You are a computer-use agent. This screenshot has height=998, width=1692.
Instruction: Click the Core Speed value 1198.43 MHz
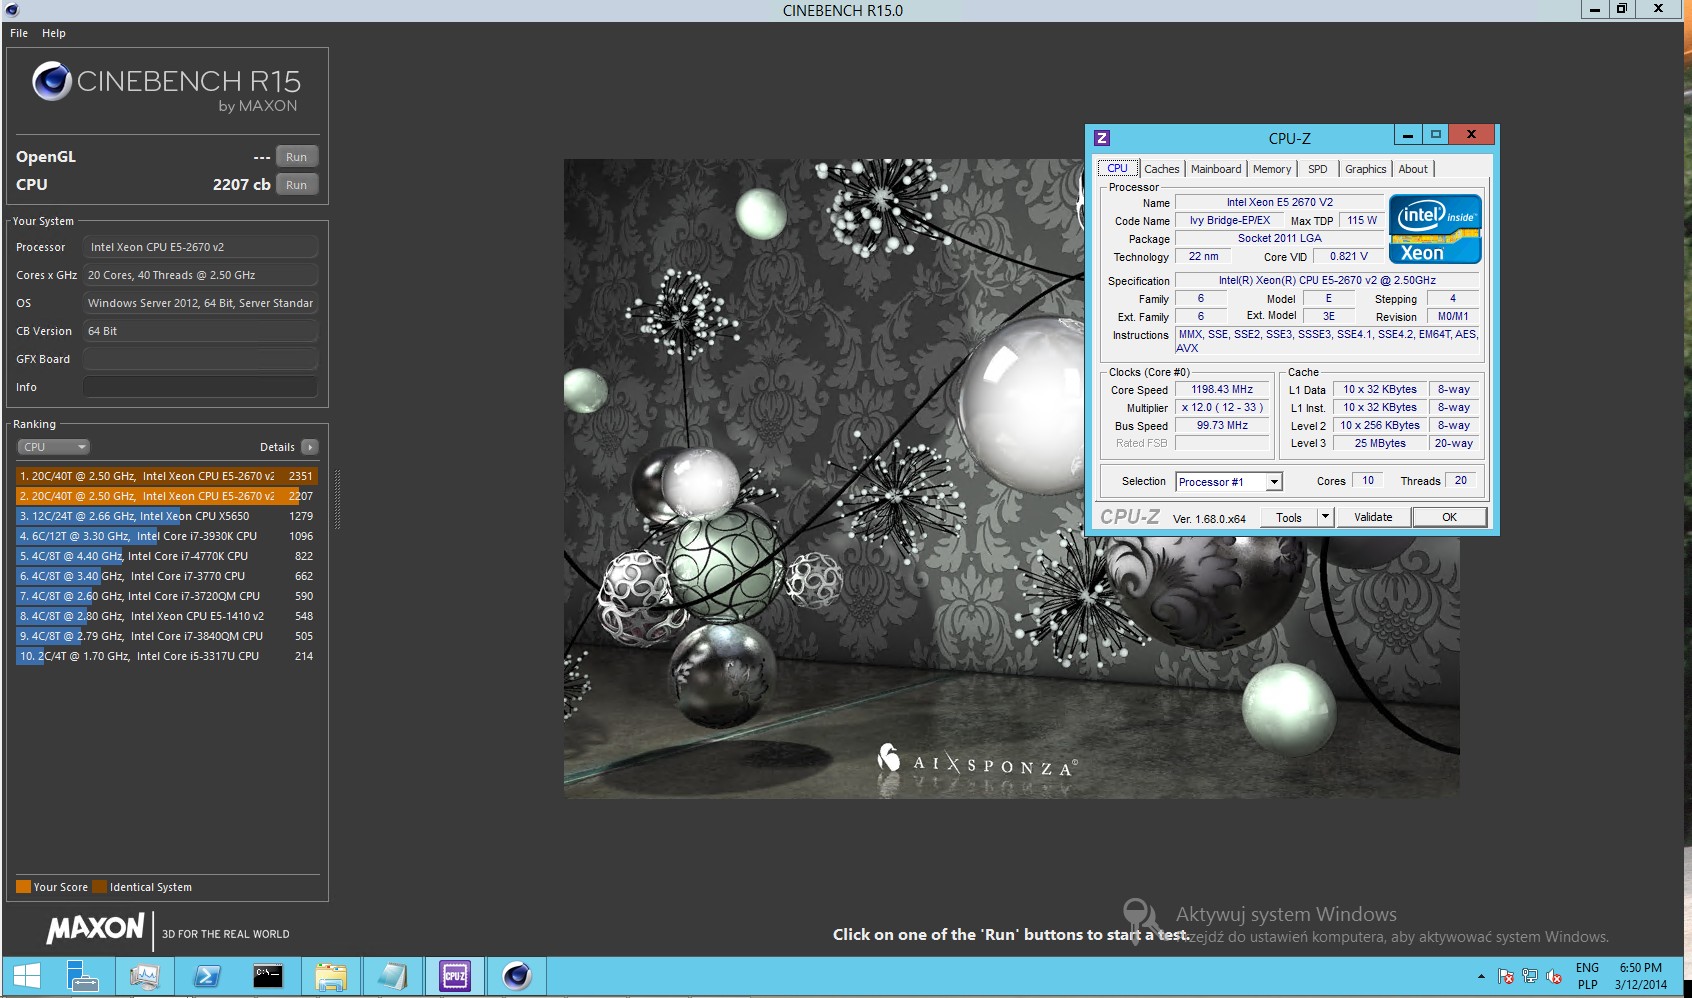(1222, 390)
